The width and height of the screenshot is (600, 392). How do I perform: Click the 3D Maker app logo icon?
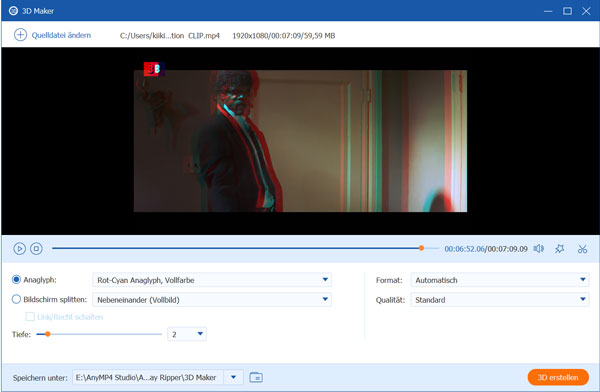click(x=13, y=11)
